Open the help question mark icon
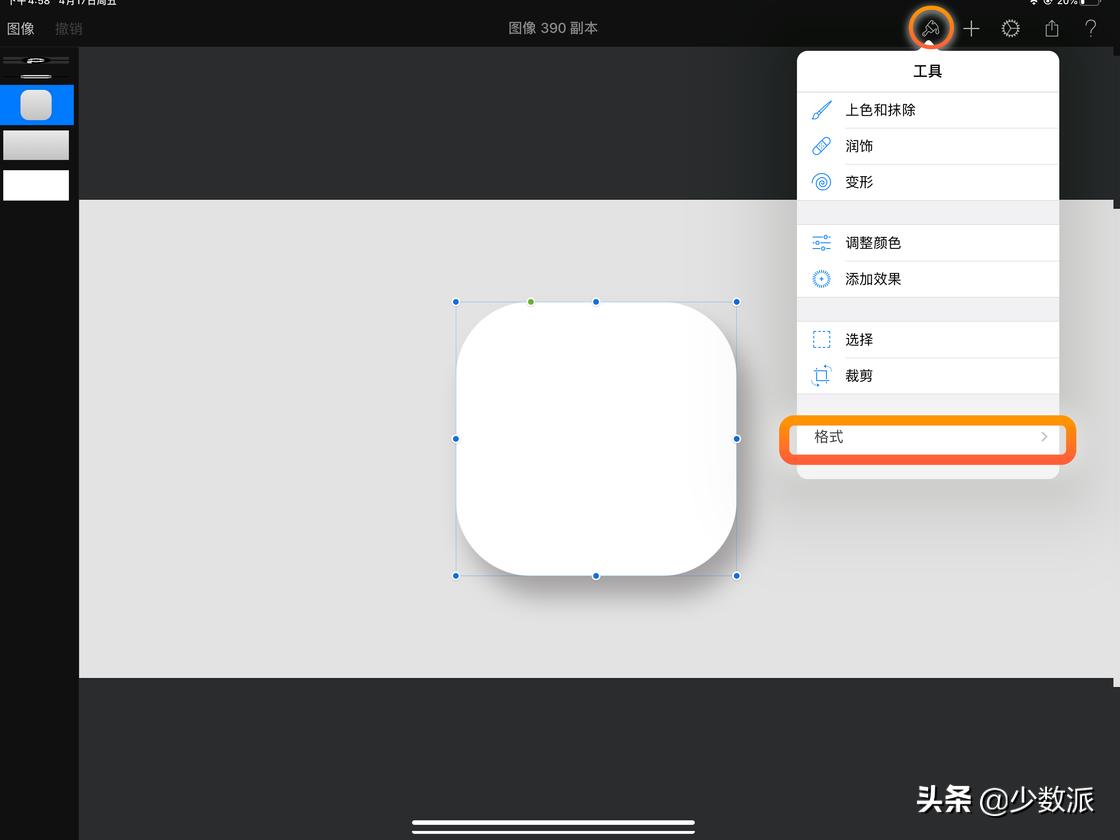The image size is (1120, 840). (x=1091, y=29)
